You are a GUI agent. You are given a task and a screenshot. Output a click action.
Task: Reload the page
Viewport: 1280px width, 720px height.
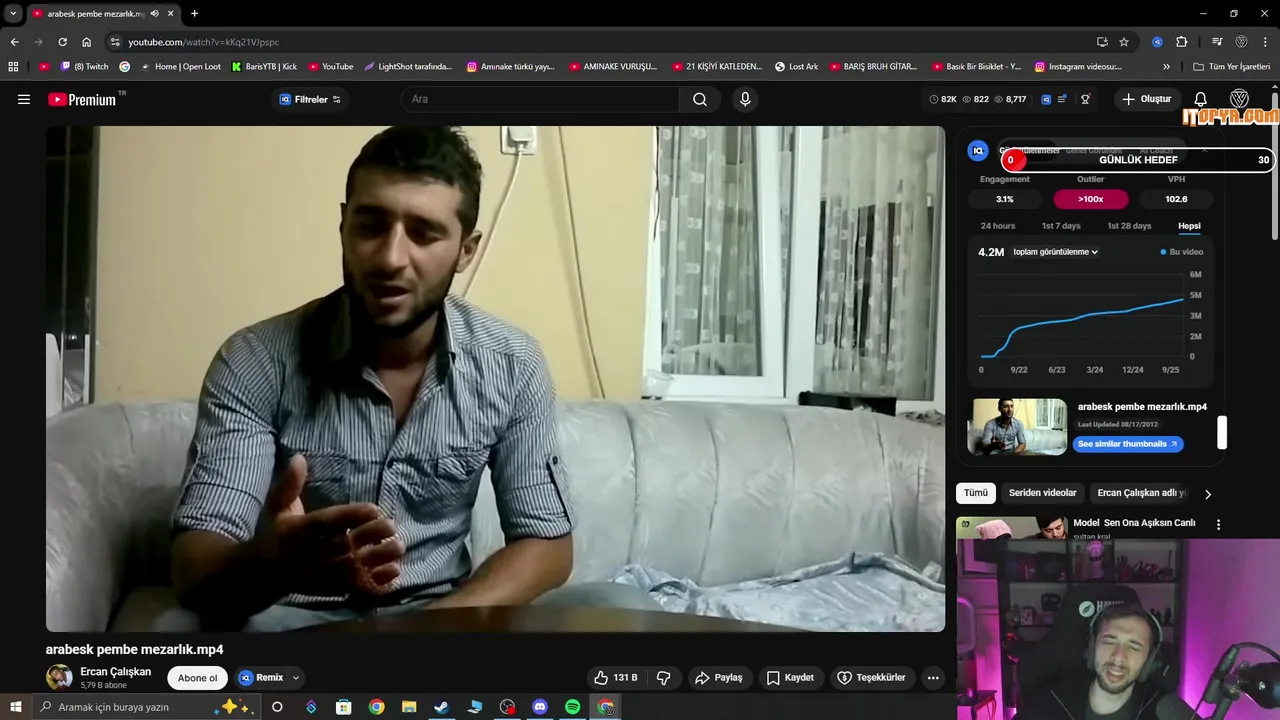tap(62, 42)
